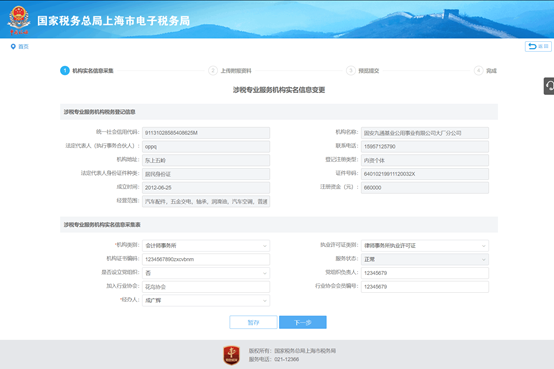554x369 pixels.
Task: Click the tax shield emblem in footer
Action: pyautogui.click(x=231, y=355)
